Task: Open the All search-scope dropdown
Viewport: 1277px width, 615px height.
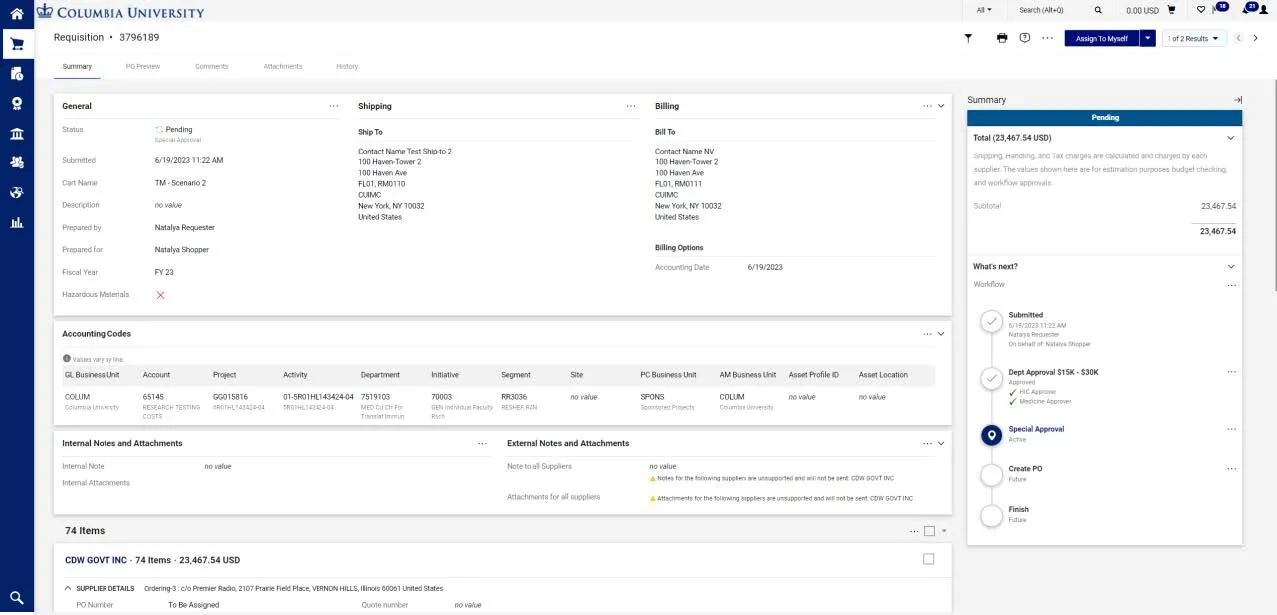Action: (x=984, y=10)
